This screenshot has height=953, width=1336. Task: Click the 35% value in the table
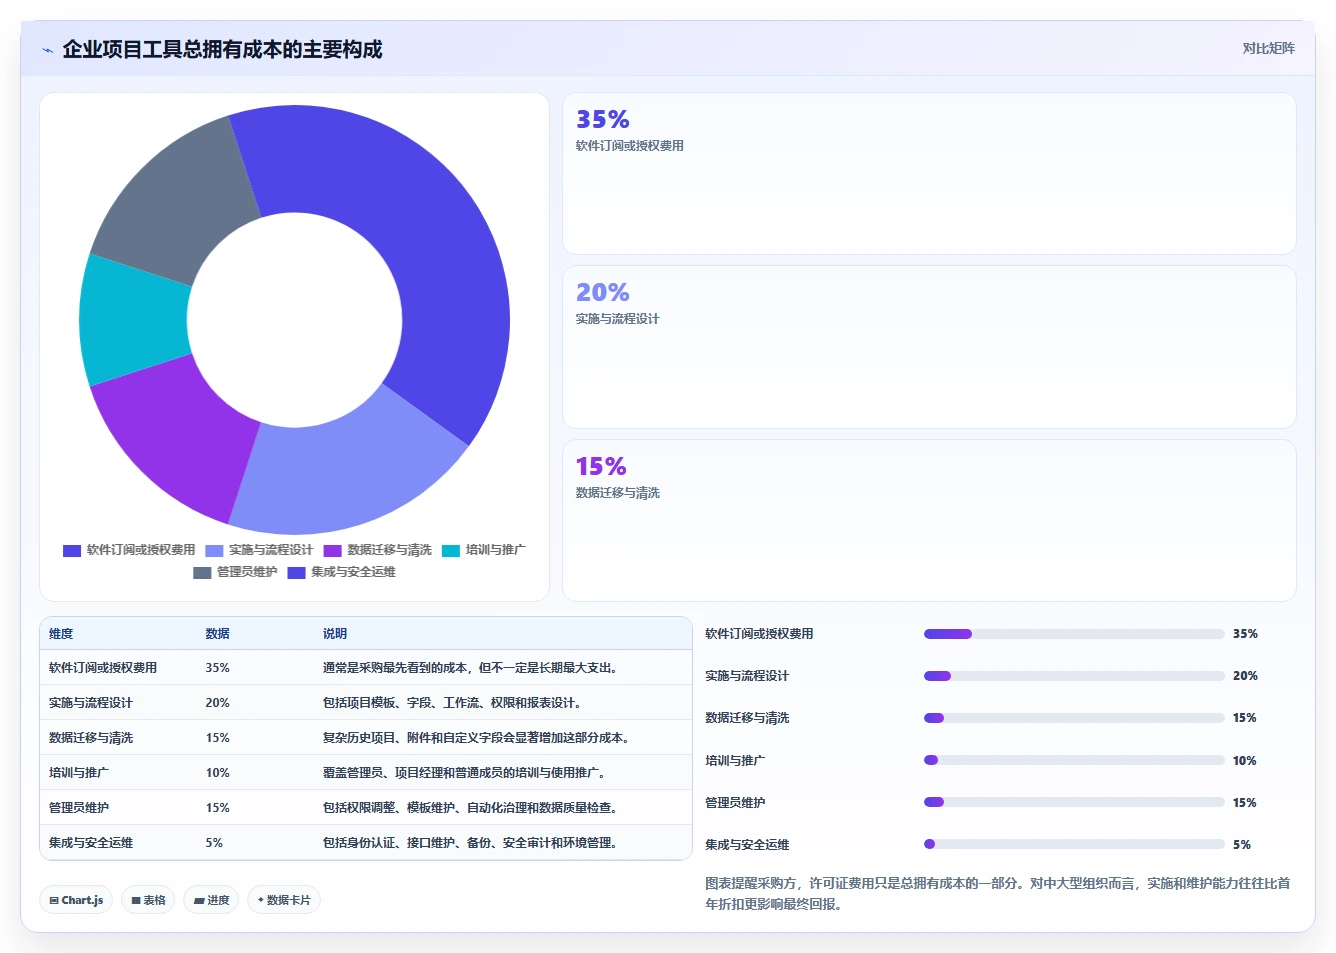[x=217, y=668]
